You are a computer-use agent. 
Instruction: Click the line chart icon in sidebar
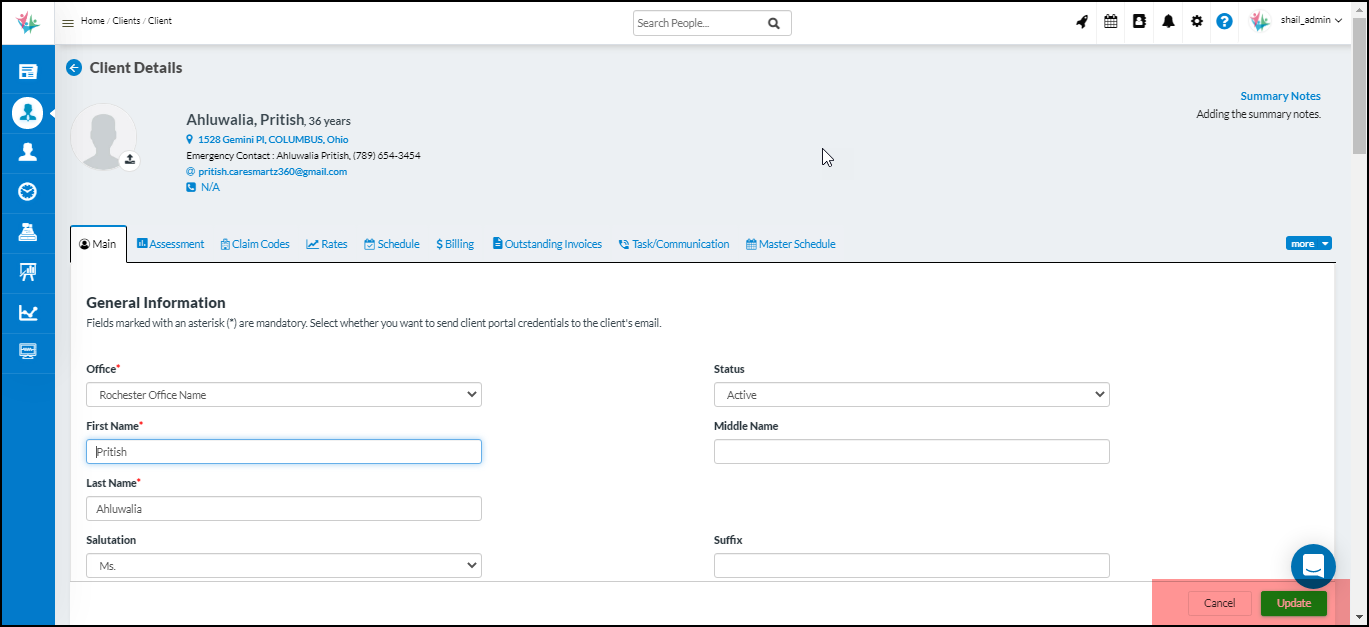(28, 313)
